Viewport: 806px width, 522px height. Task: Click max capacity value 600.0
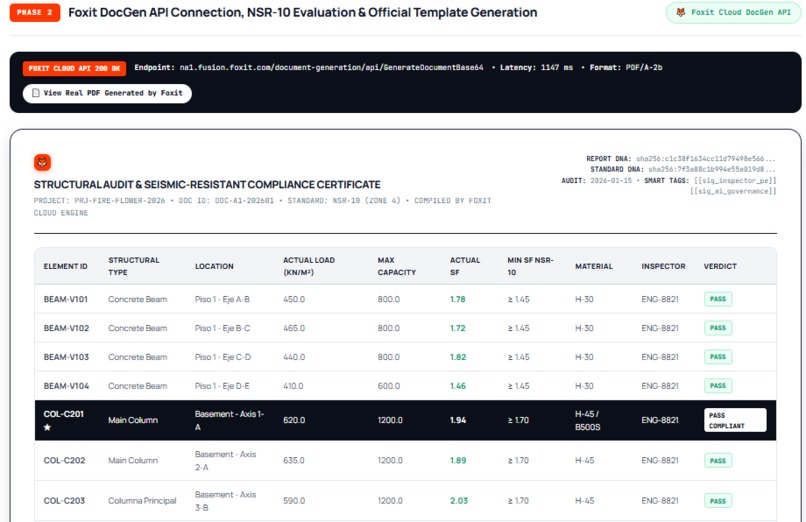pyautogui.click(x=389, y=385)
